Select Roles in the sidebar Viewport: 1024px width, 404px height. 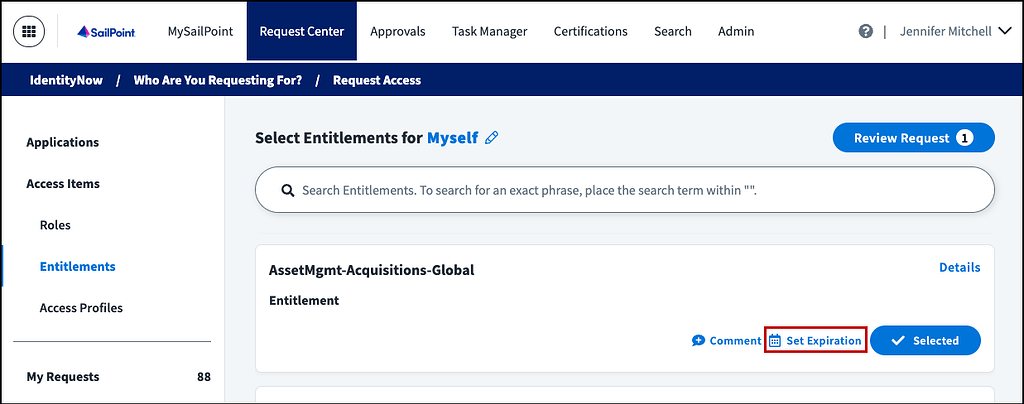click(55, 225)
